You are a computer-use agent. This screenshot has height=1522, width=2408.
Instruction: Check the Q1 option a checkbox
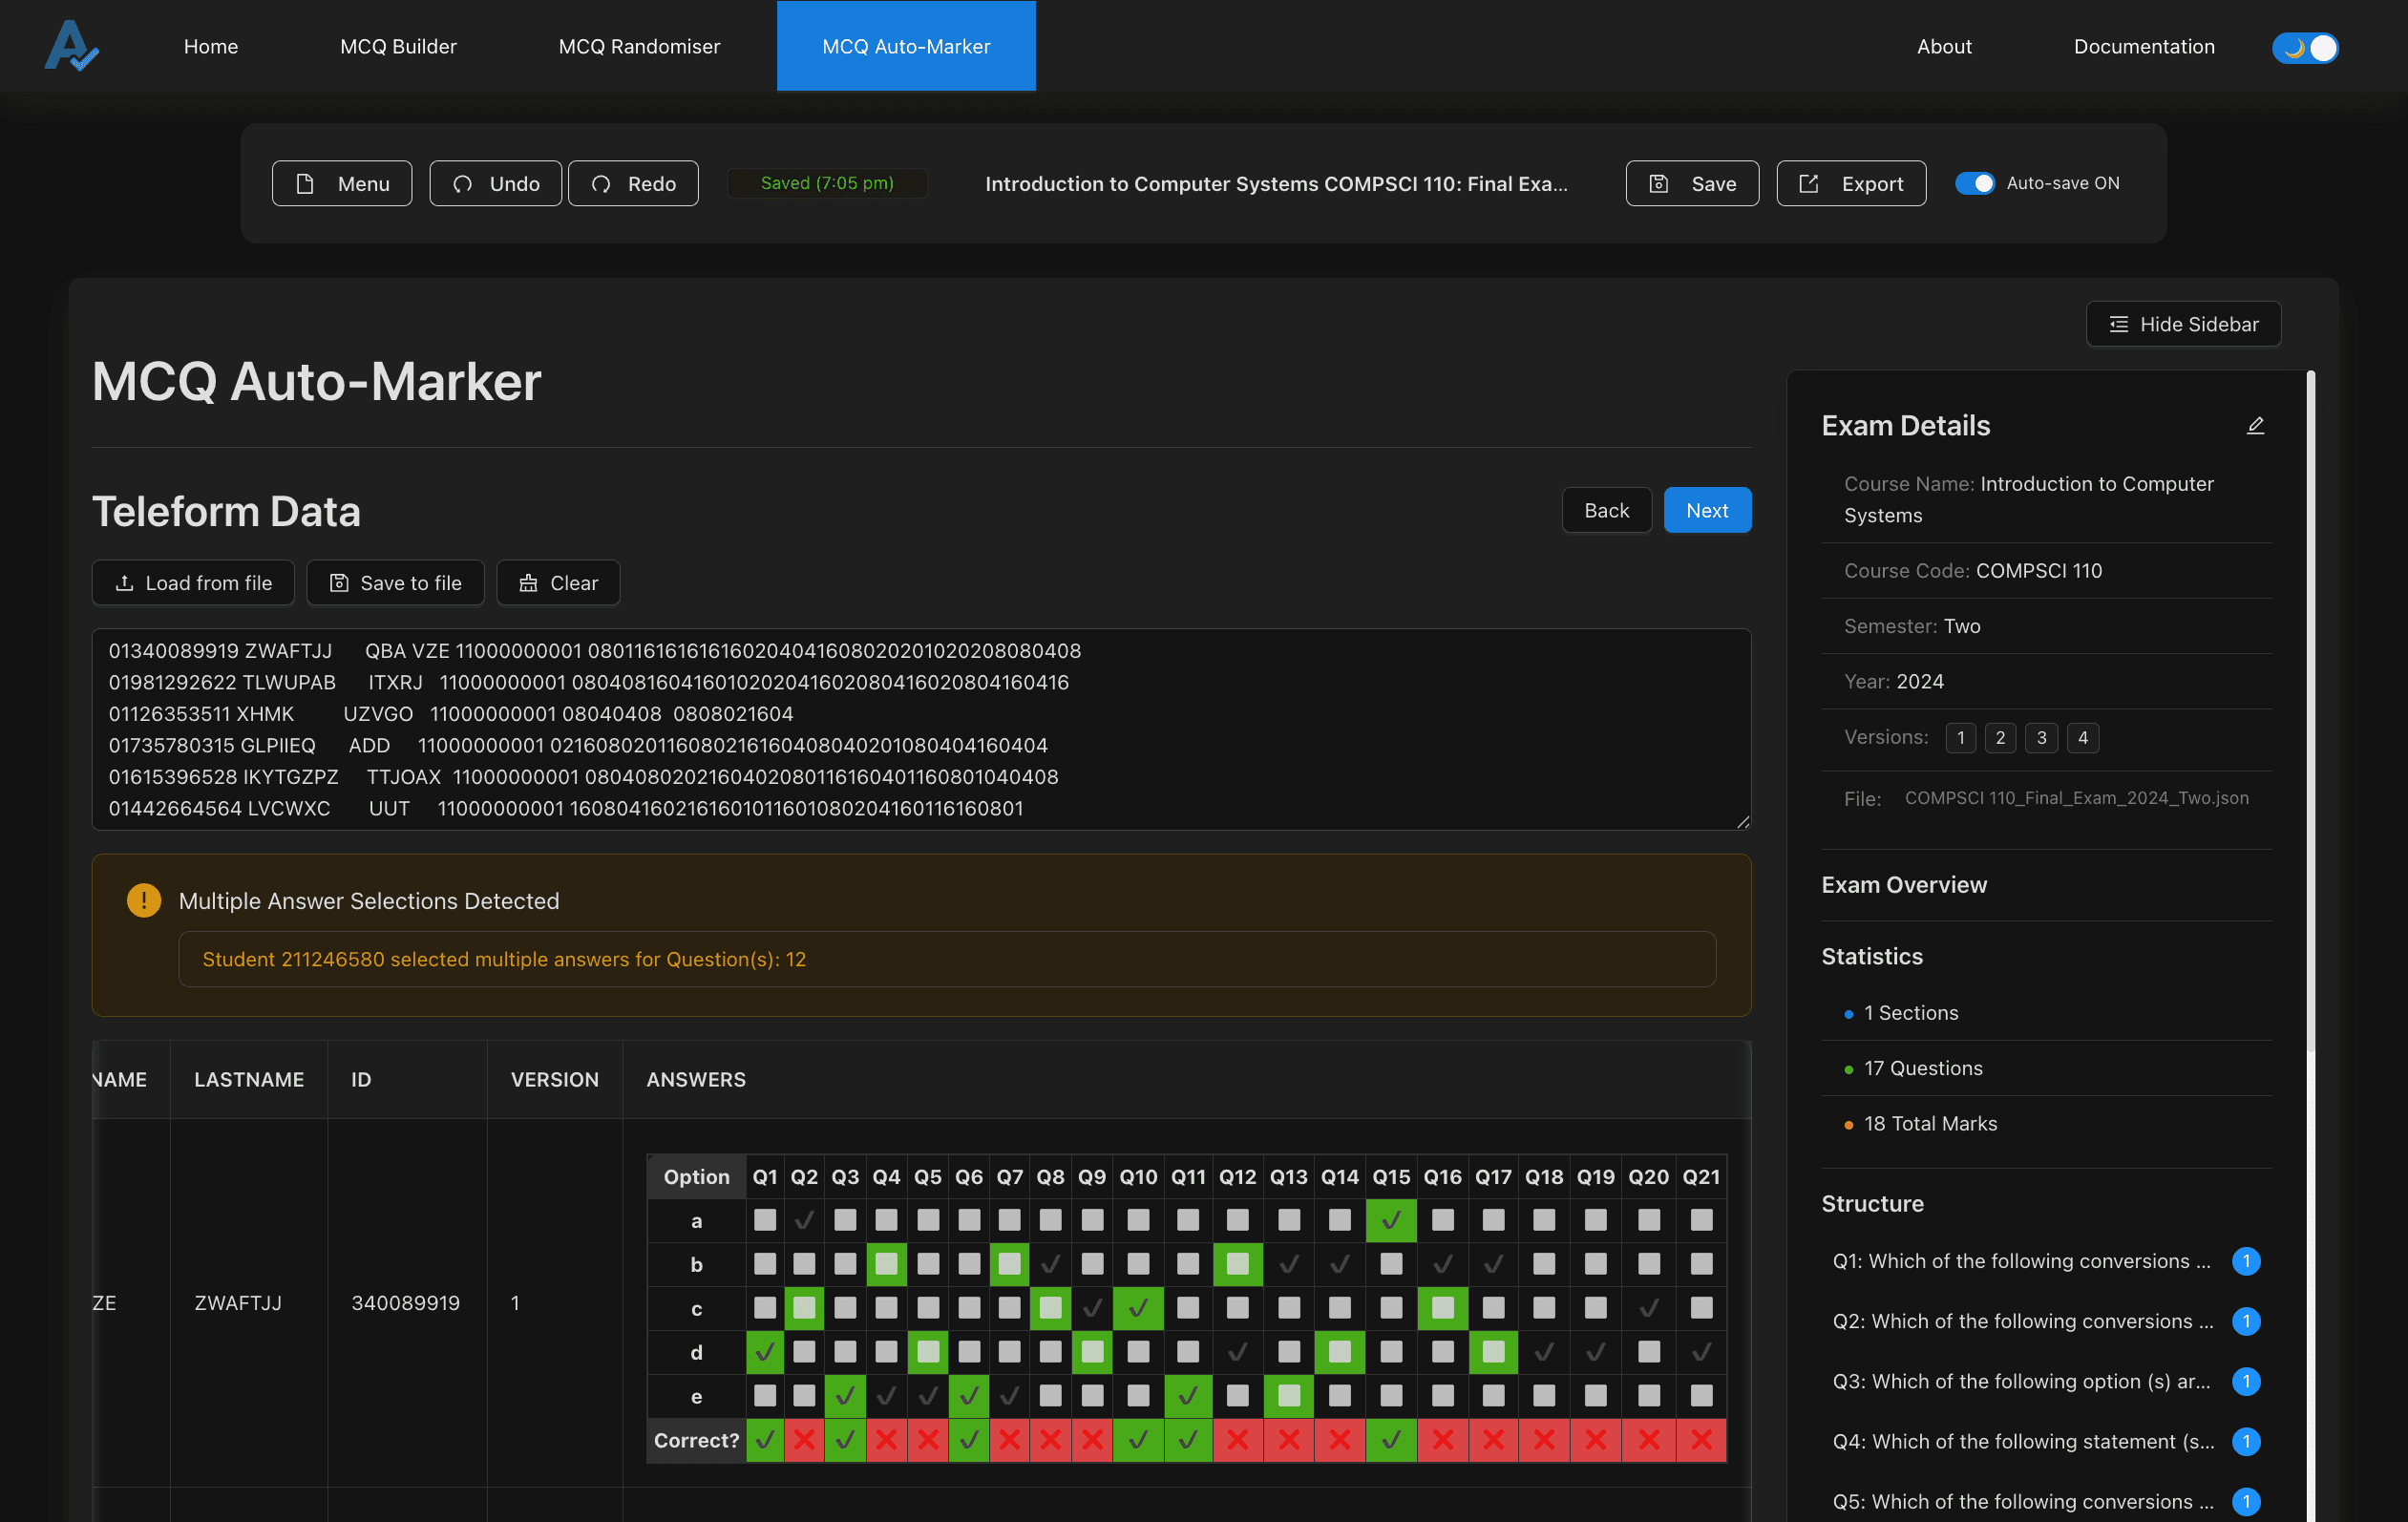click(x=765, y=1220)
